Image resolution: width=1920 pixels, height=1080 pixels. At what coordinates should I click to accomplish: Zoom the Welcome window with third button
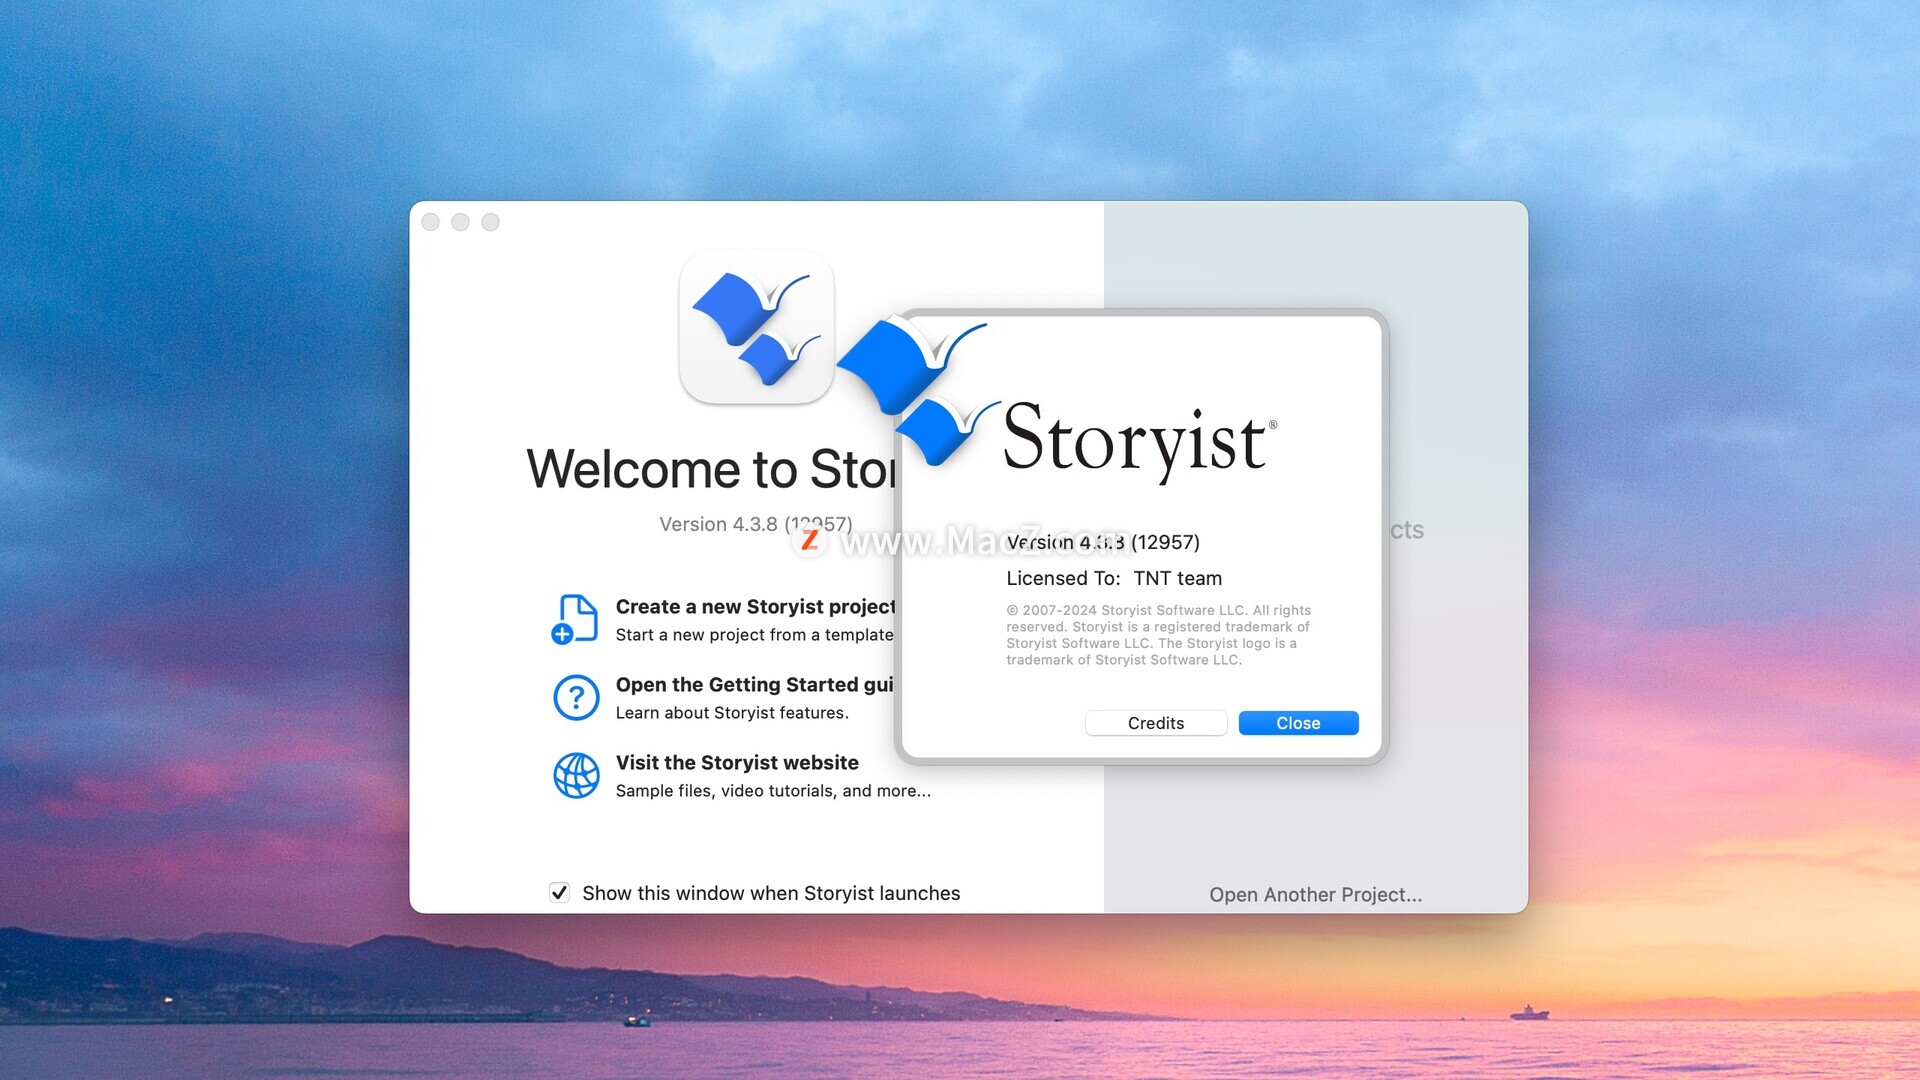pos(490,222)
